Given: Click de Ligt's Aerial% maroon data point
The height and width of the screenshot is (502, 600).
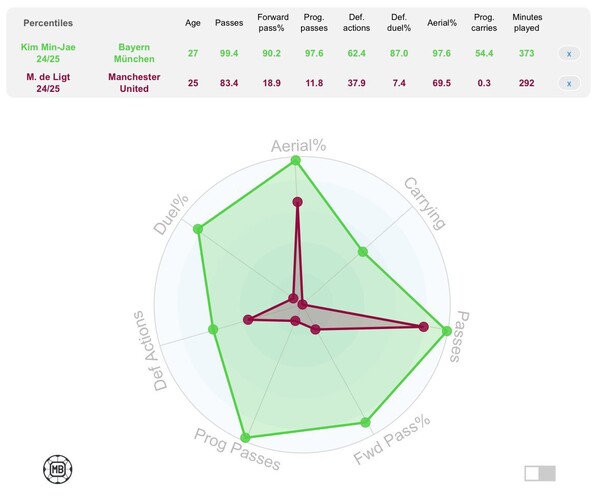Looking at the screenshot, I should coord(297,202).
